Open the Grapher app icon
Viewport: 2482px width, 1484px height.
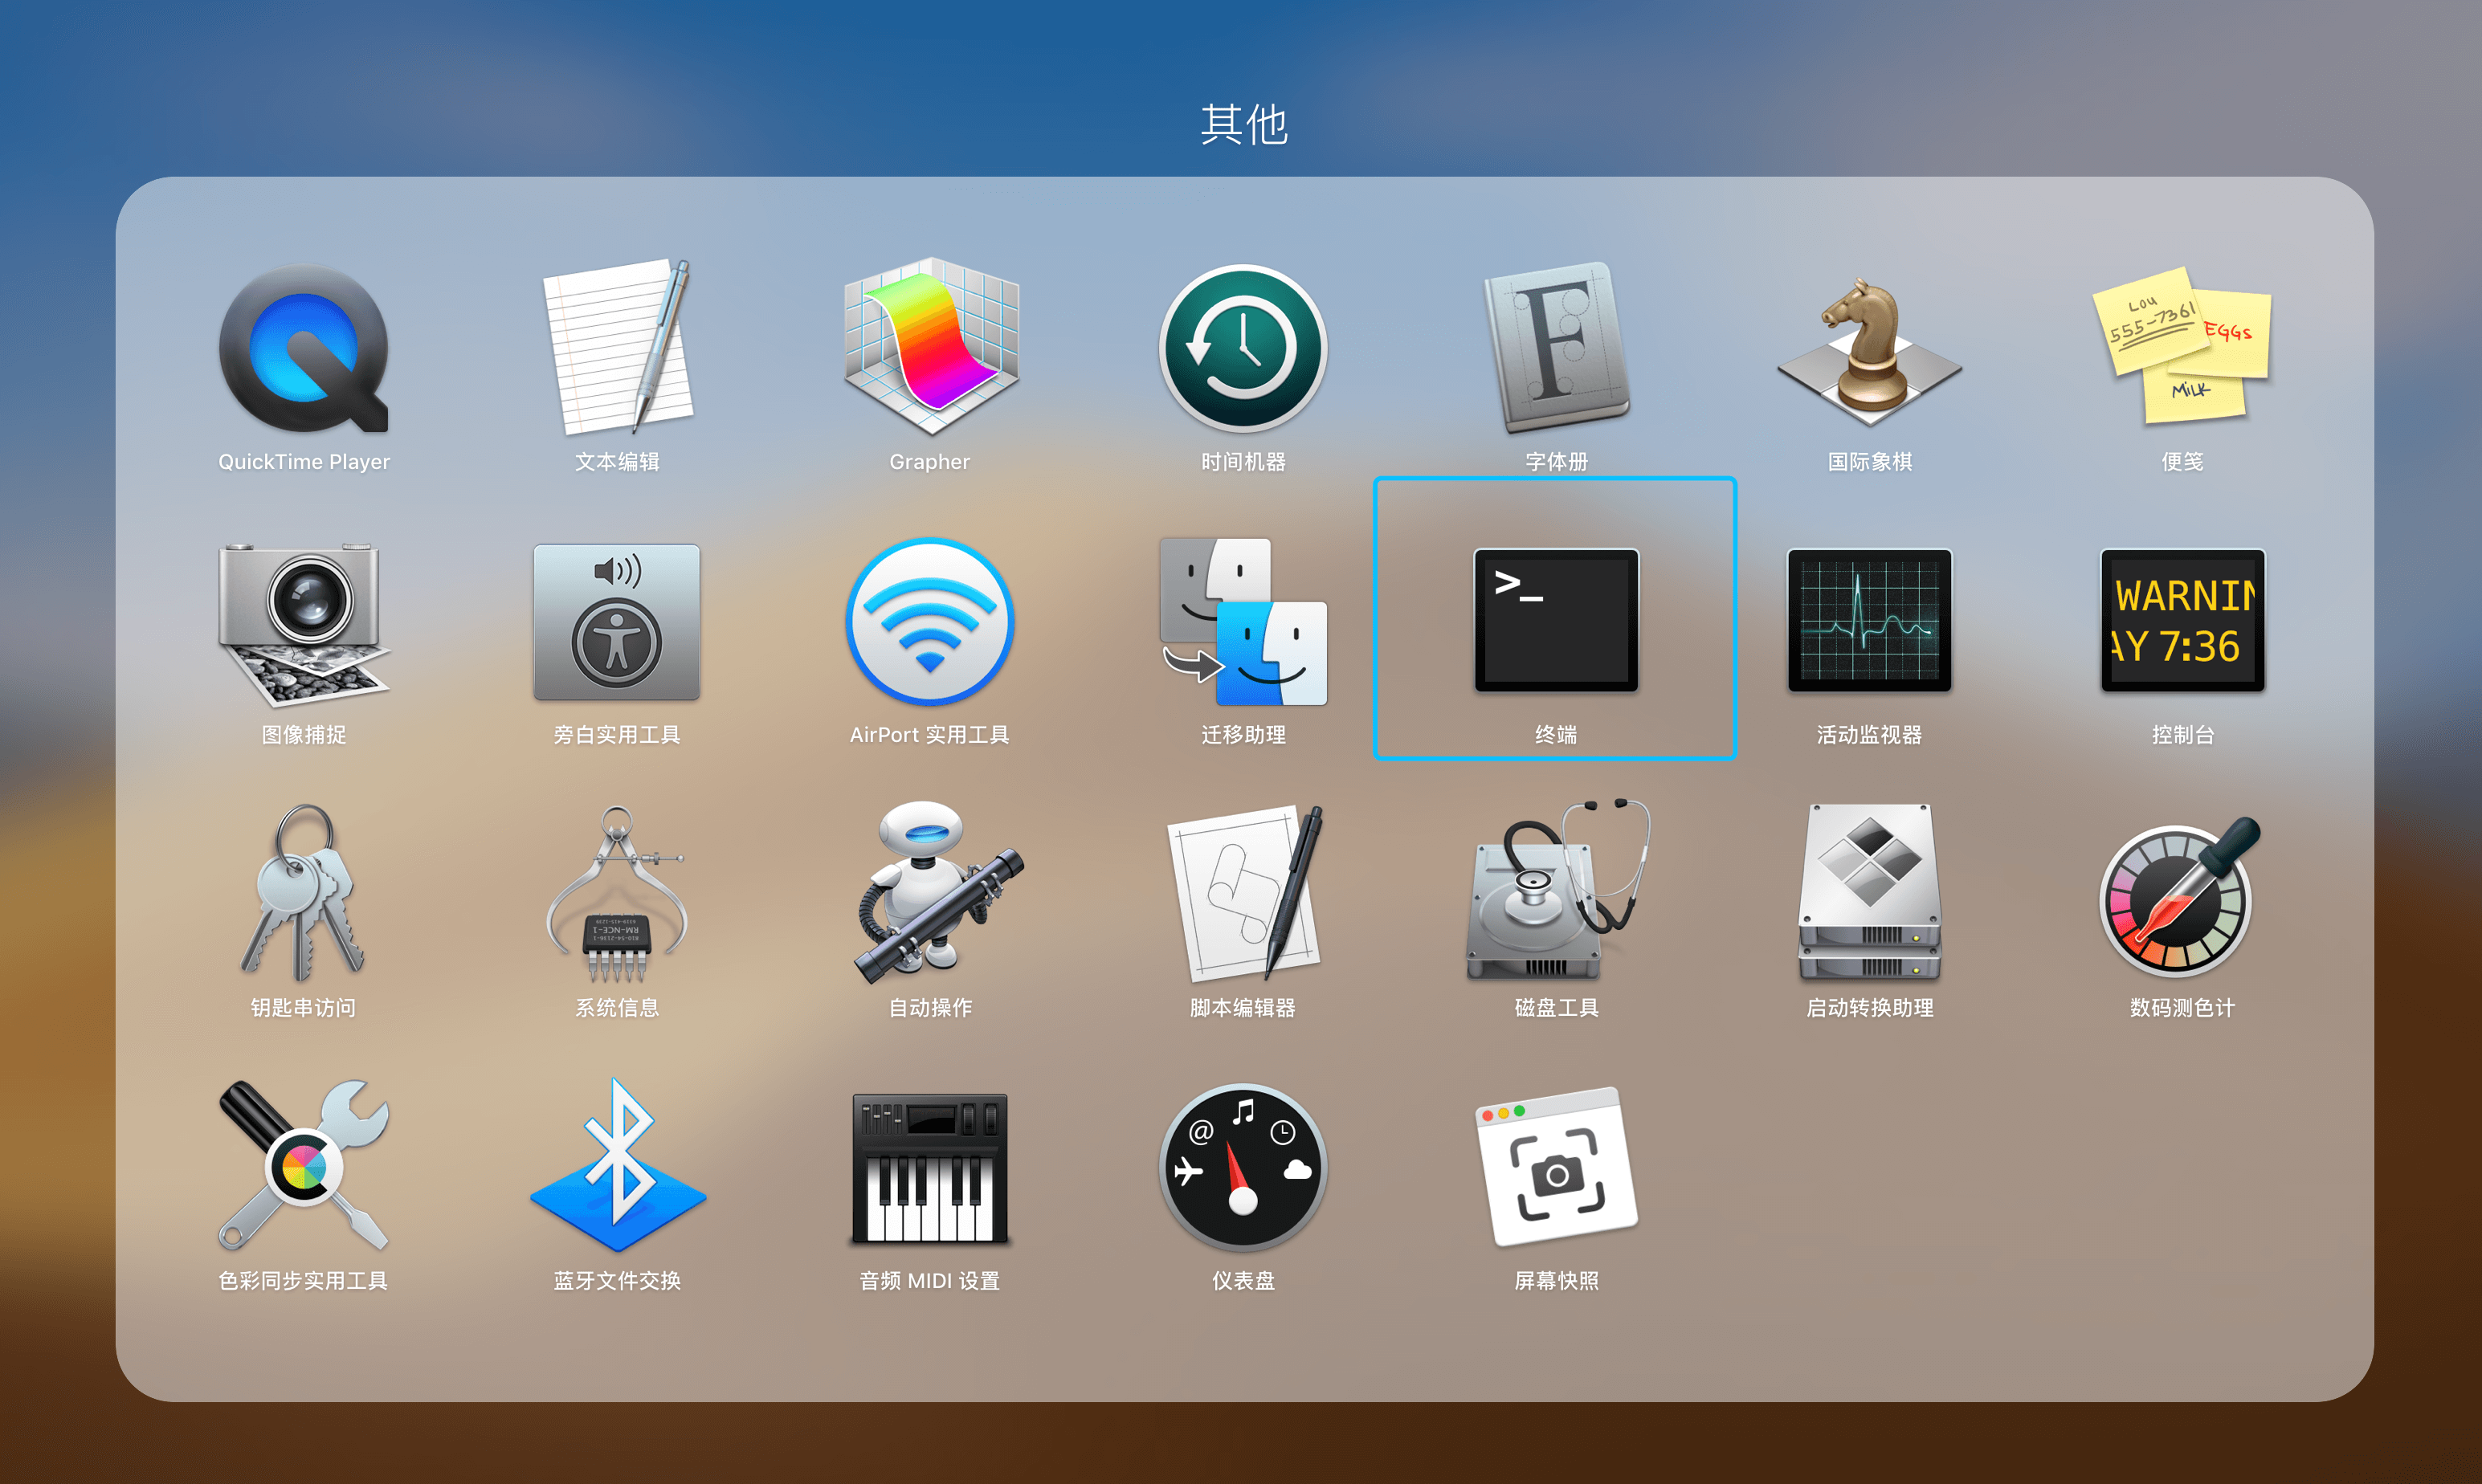pos(930,347)
